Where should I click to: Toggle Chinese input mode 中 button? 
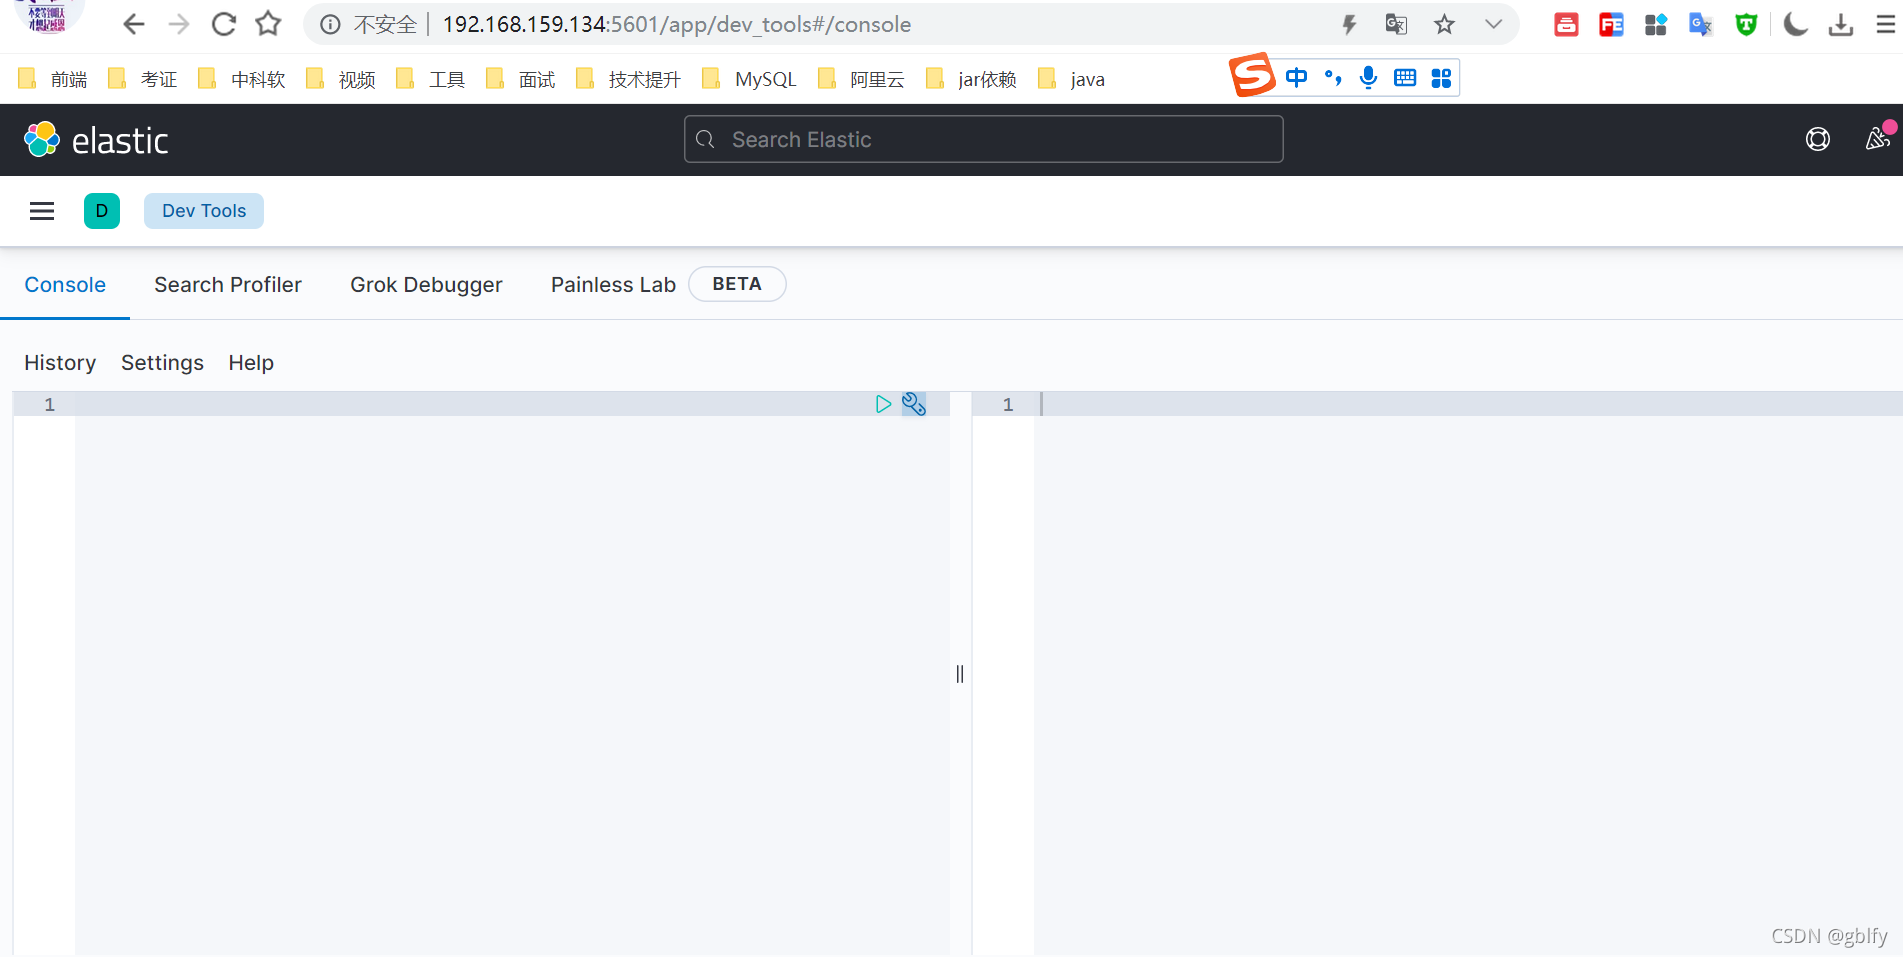click(1297, 77)
